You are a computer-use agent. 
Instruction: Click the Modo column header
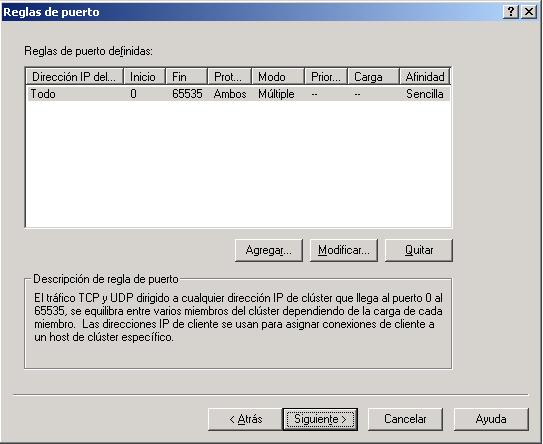278,77
